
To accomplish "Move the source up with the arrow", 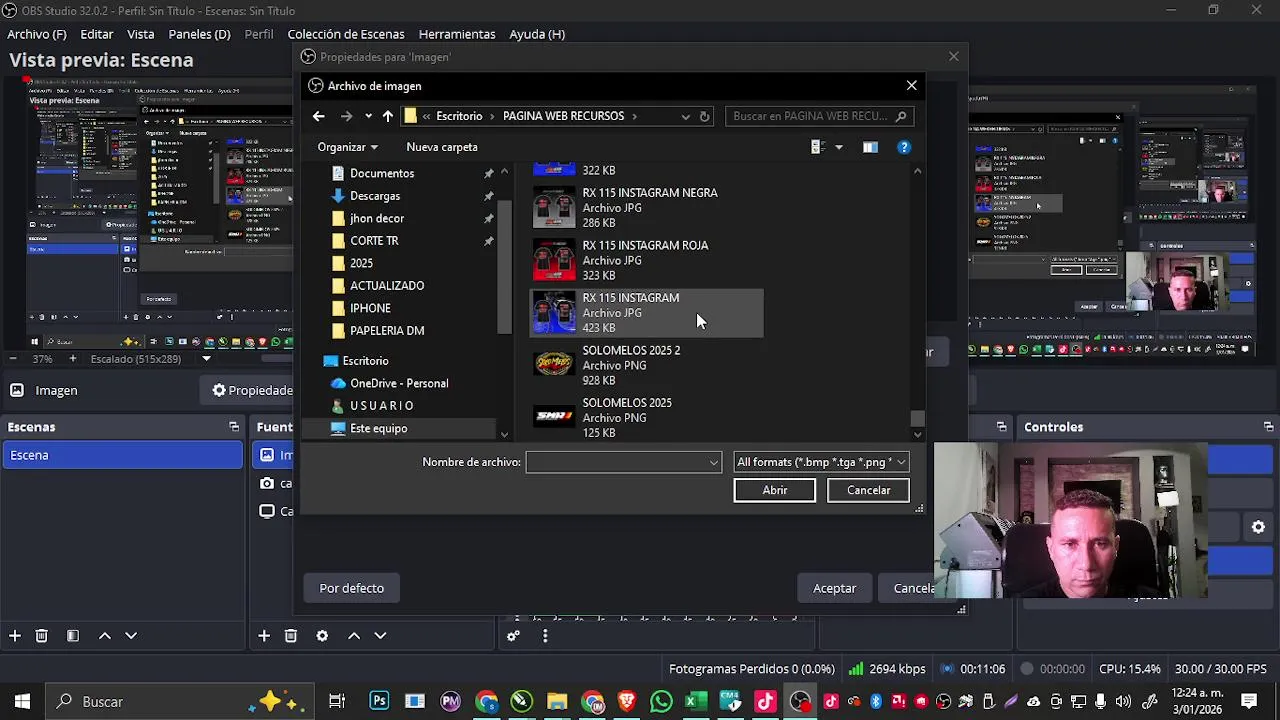I will click(x=354, y=636).
